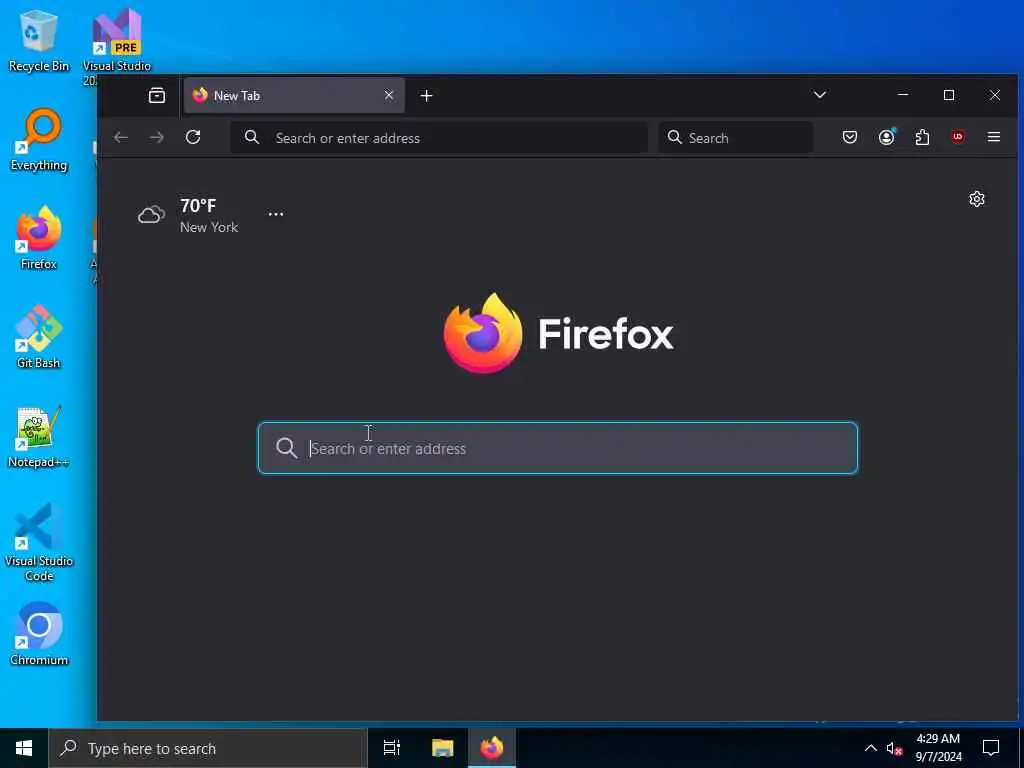This screenshot has width=1024, height=768.
Task: Open a new tab with the plus button
Action: pos(426,96)
